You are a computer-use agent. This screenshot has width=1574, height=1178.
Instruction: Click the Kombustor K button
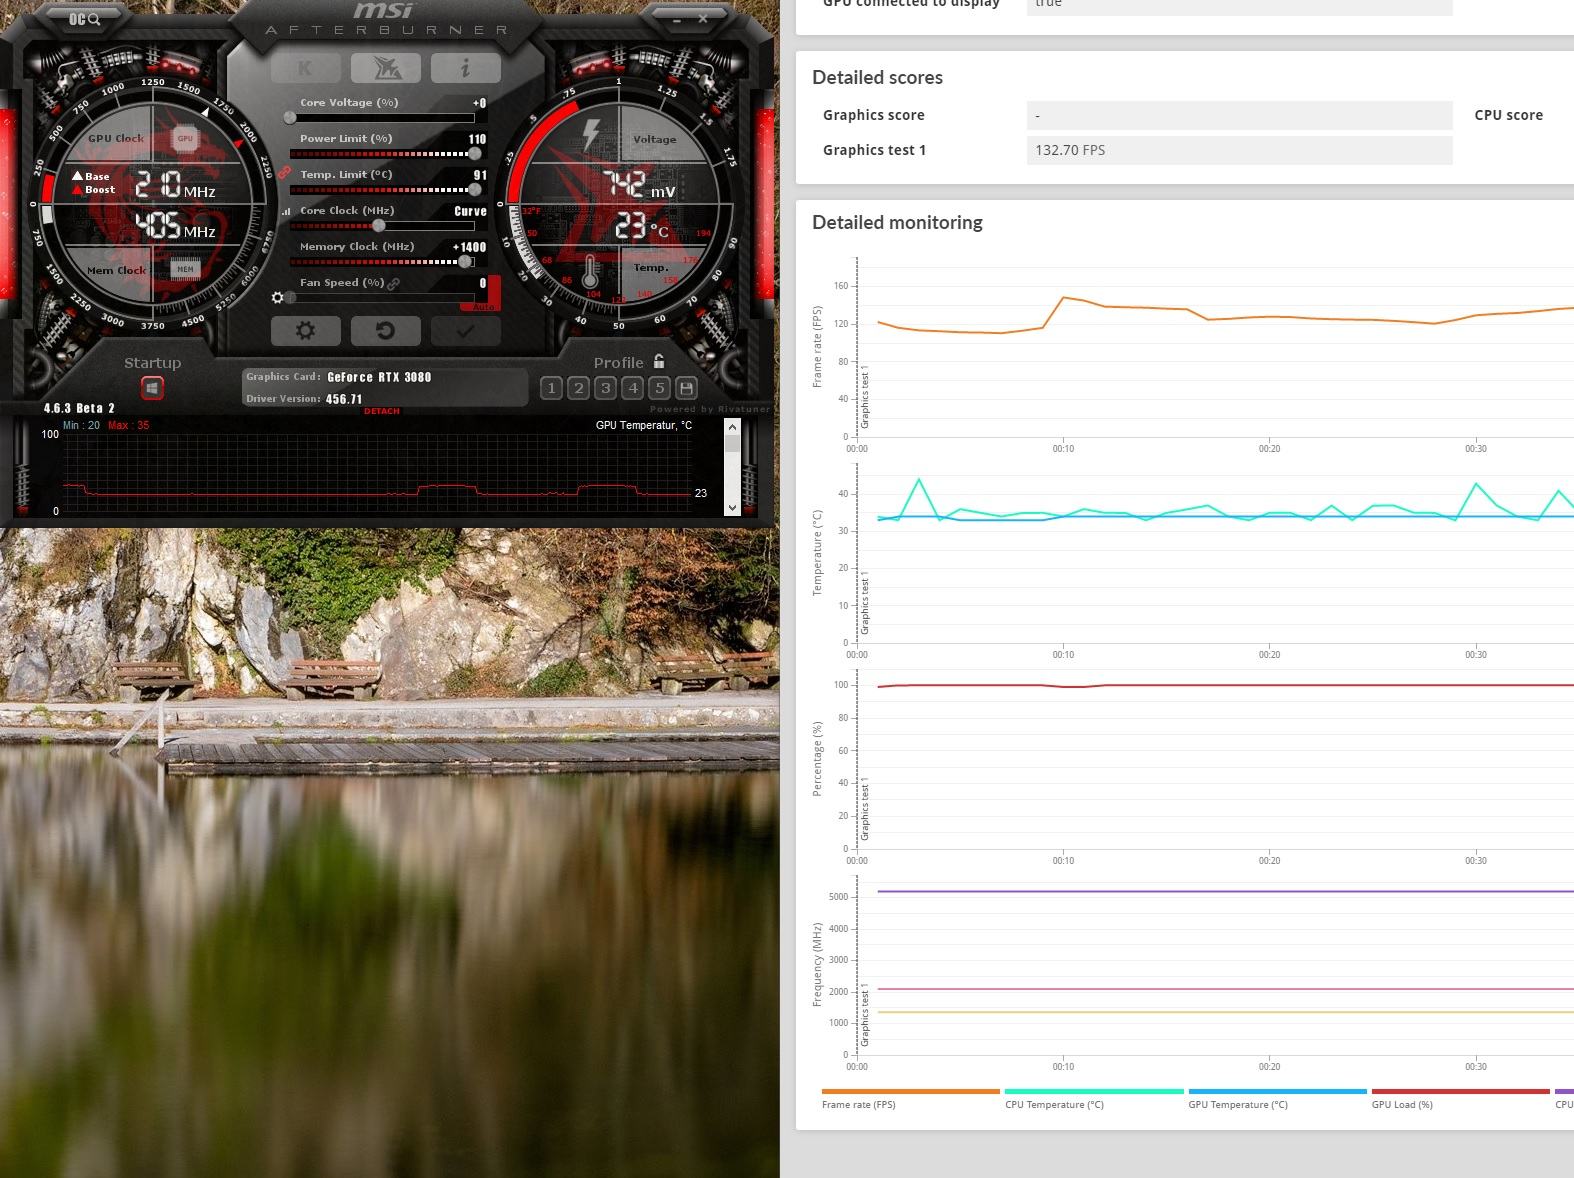click(x=305, y=68)
